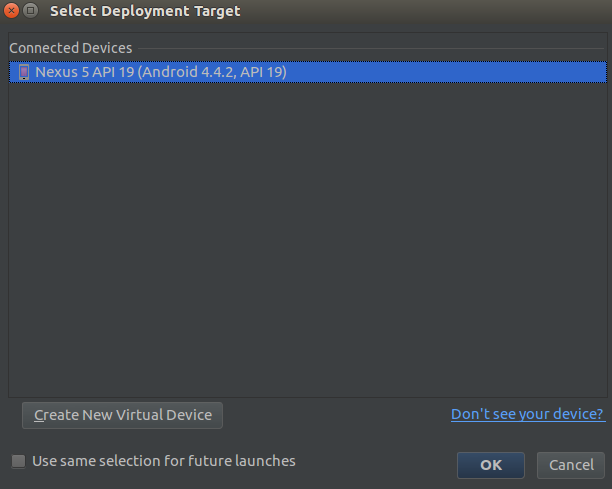The width and height of the screenshot is (612, 489).
Task: Click the "Nexus 5" device name text
Action: (x=61, y=72)
